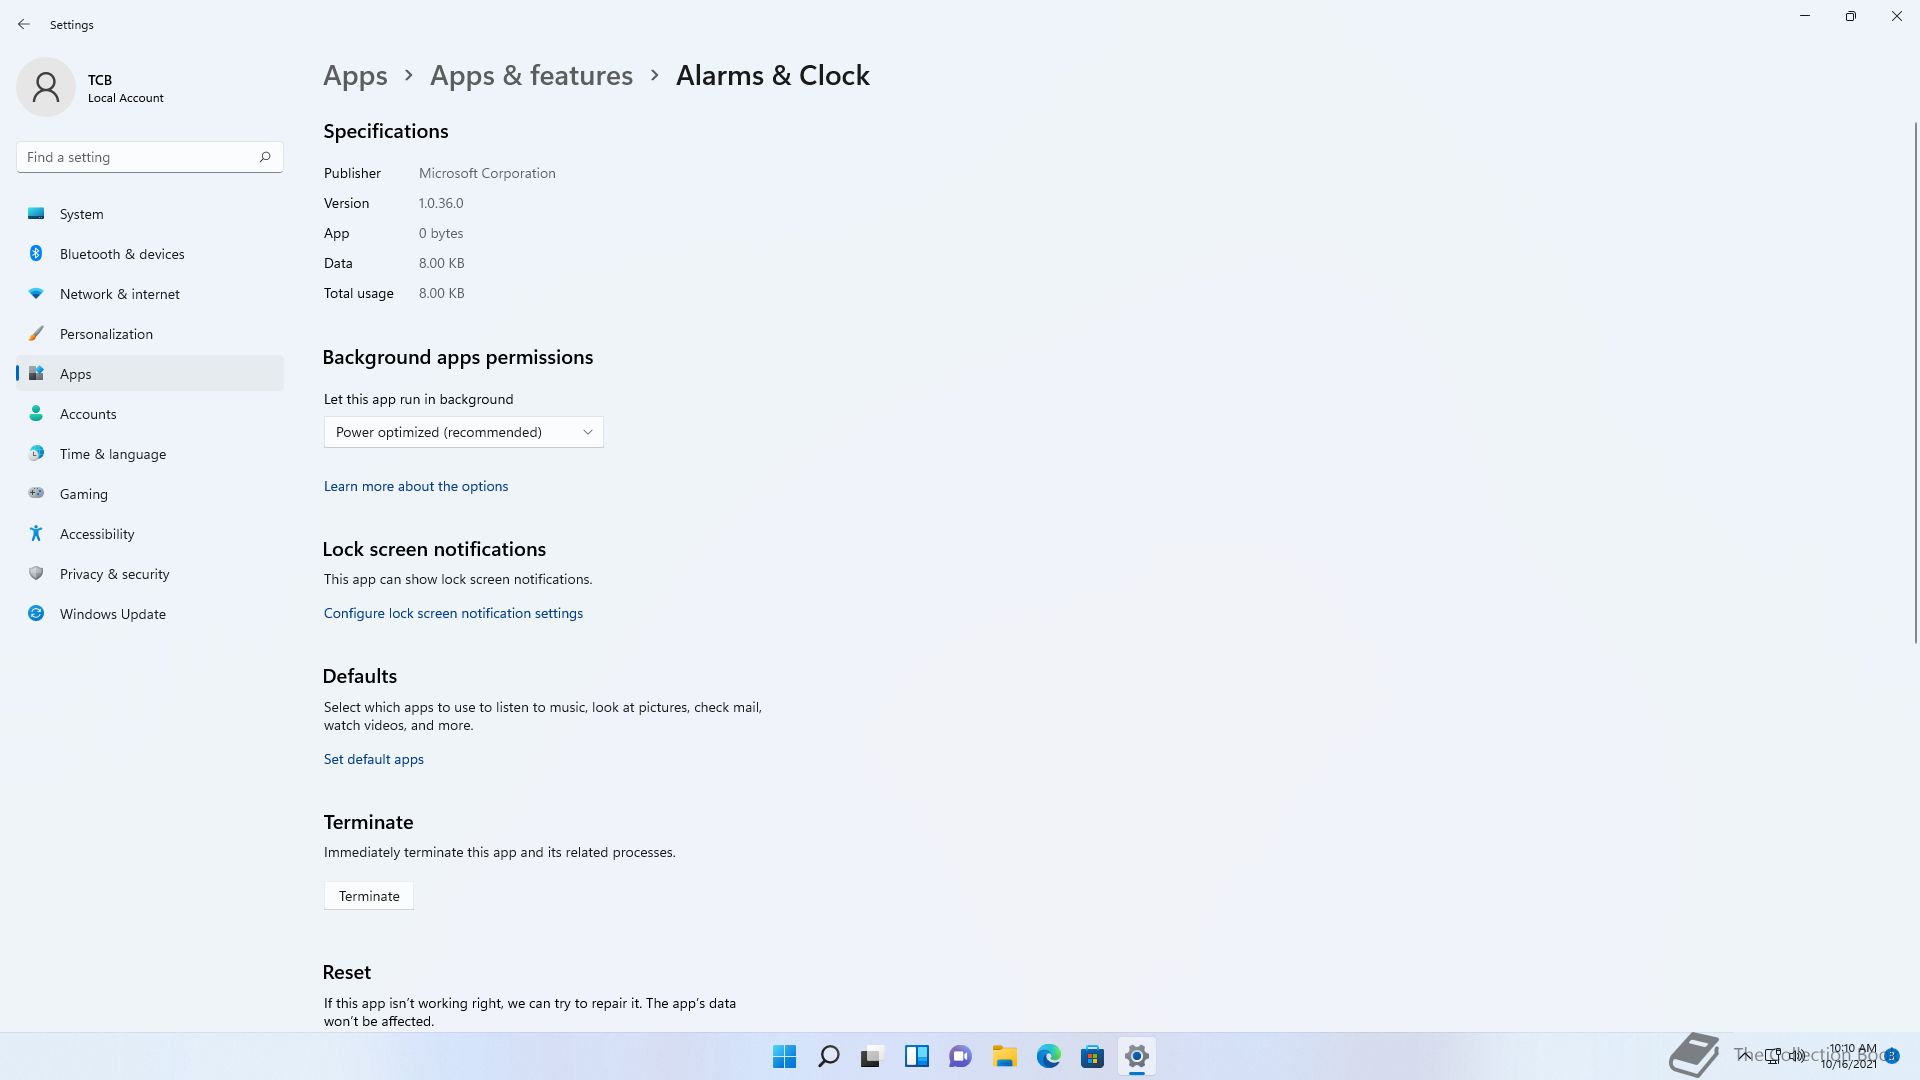Viewport: 1920px width, 1080px height.
Task: Launch Chat from the taskbar
Action: click(x=960, y=1056)
